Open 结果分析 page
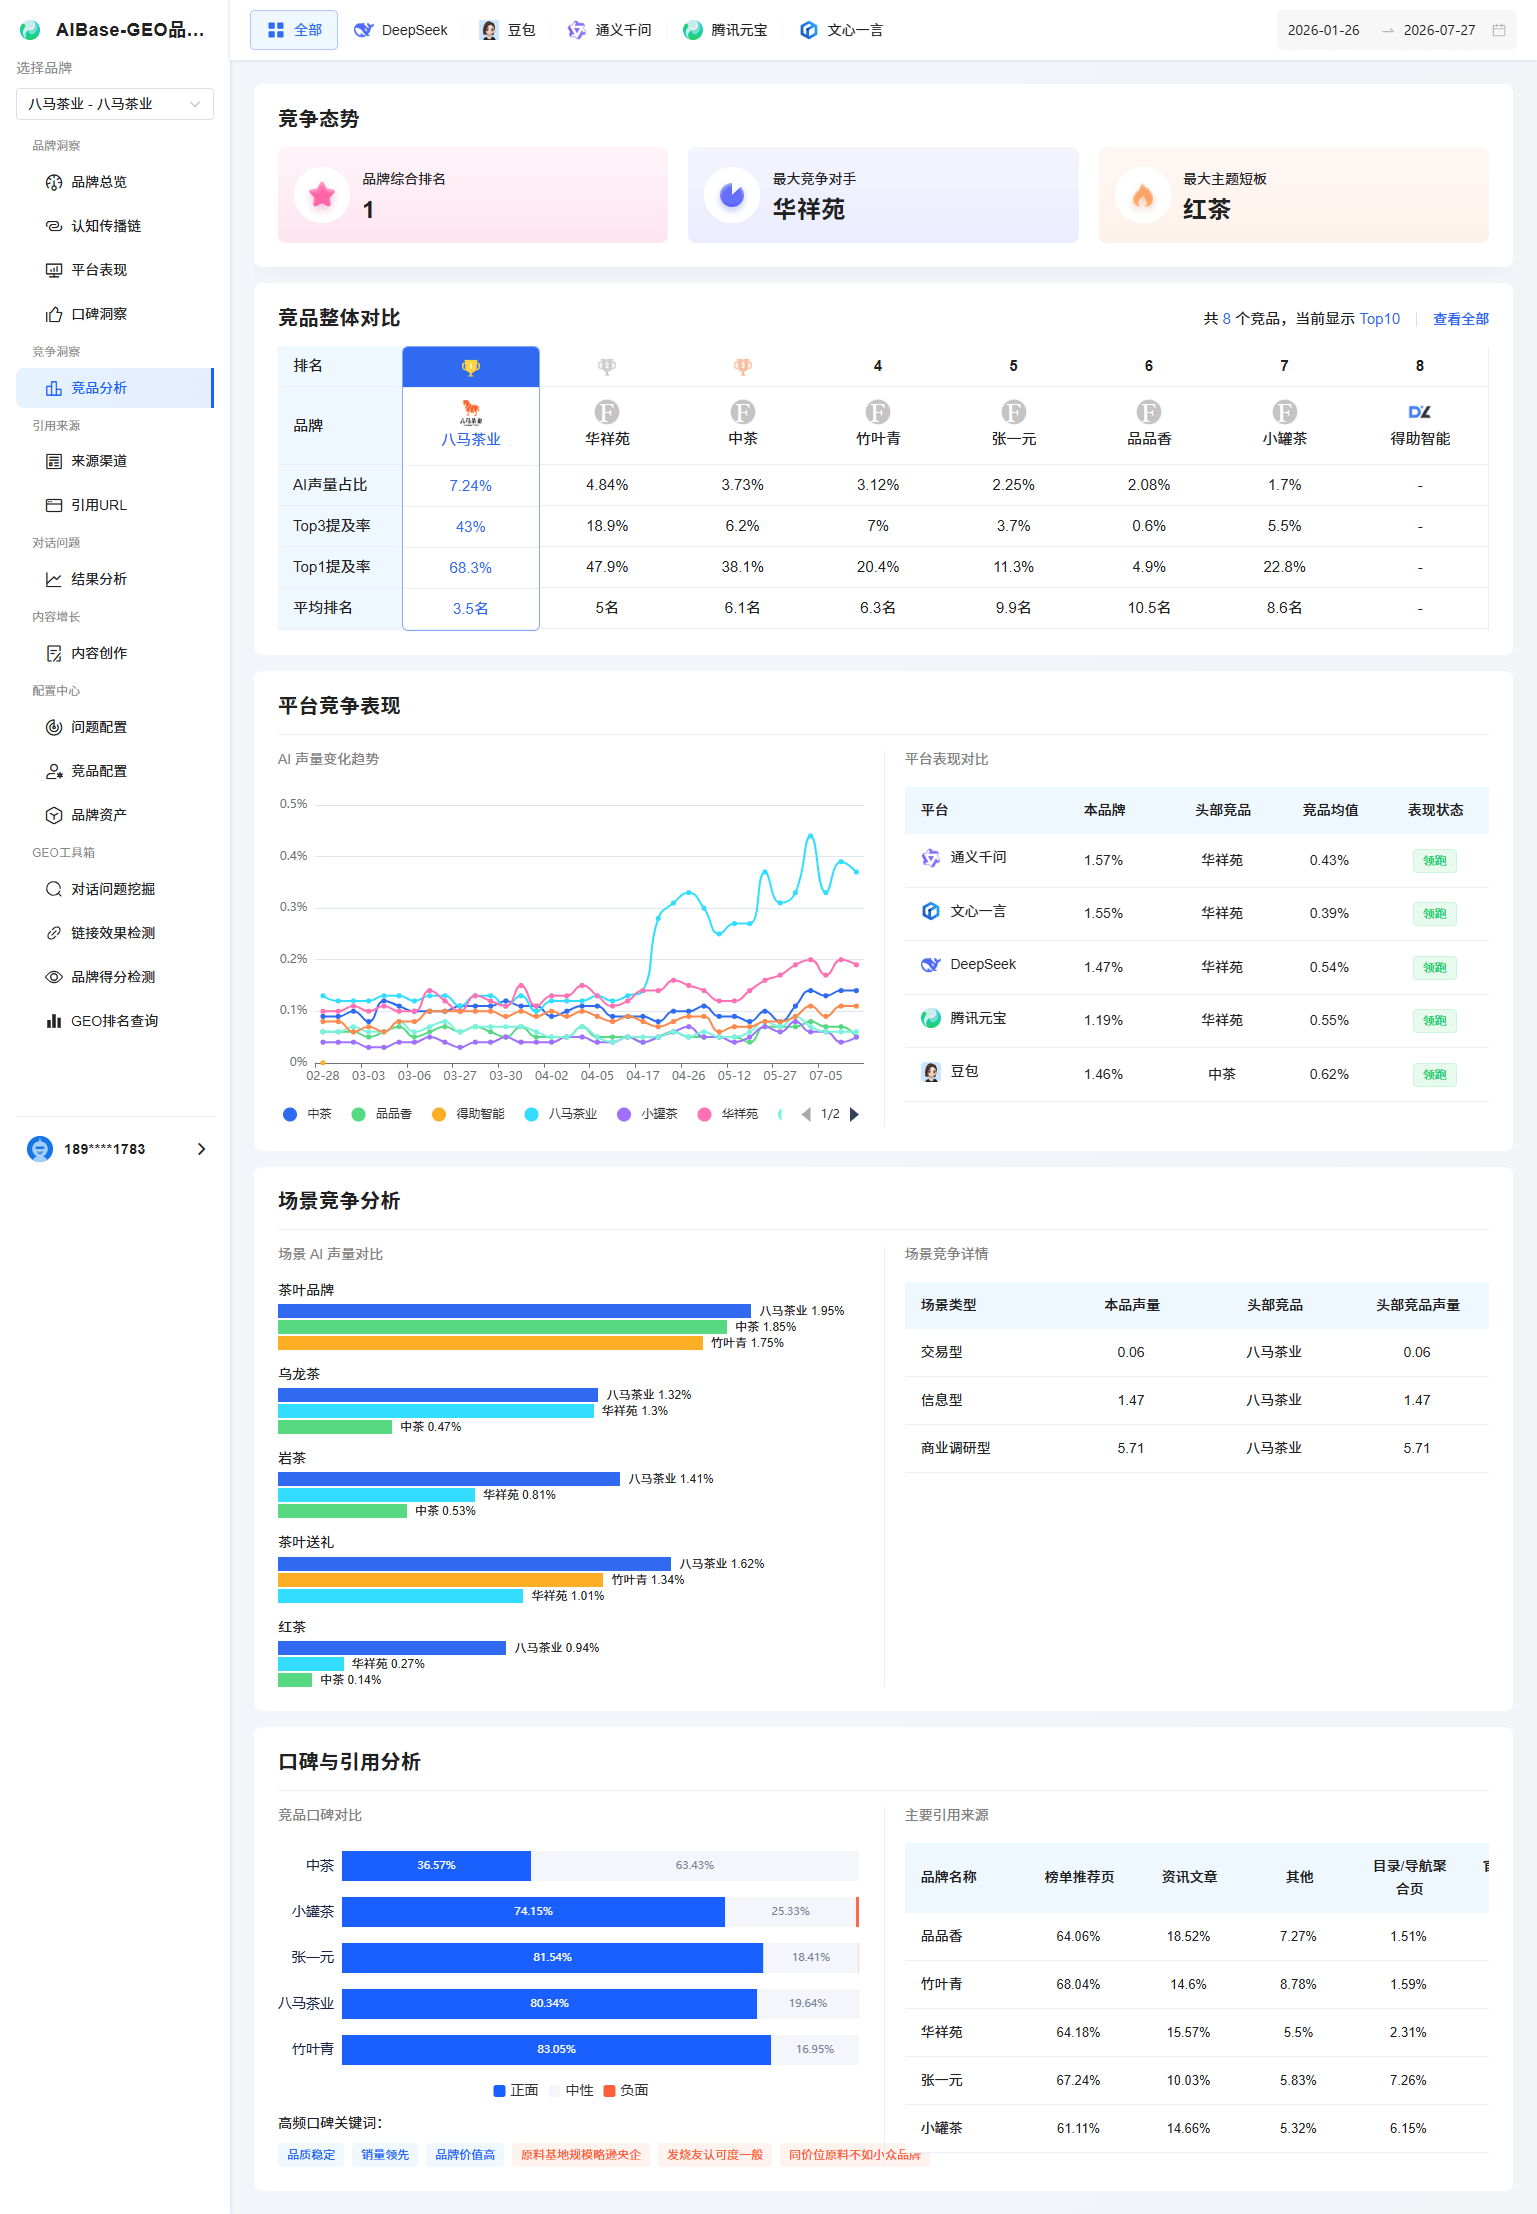The width and height of the screenshot is (1537, 2214). click(x=114, y=579)
